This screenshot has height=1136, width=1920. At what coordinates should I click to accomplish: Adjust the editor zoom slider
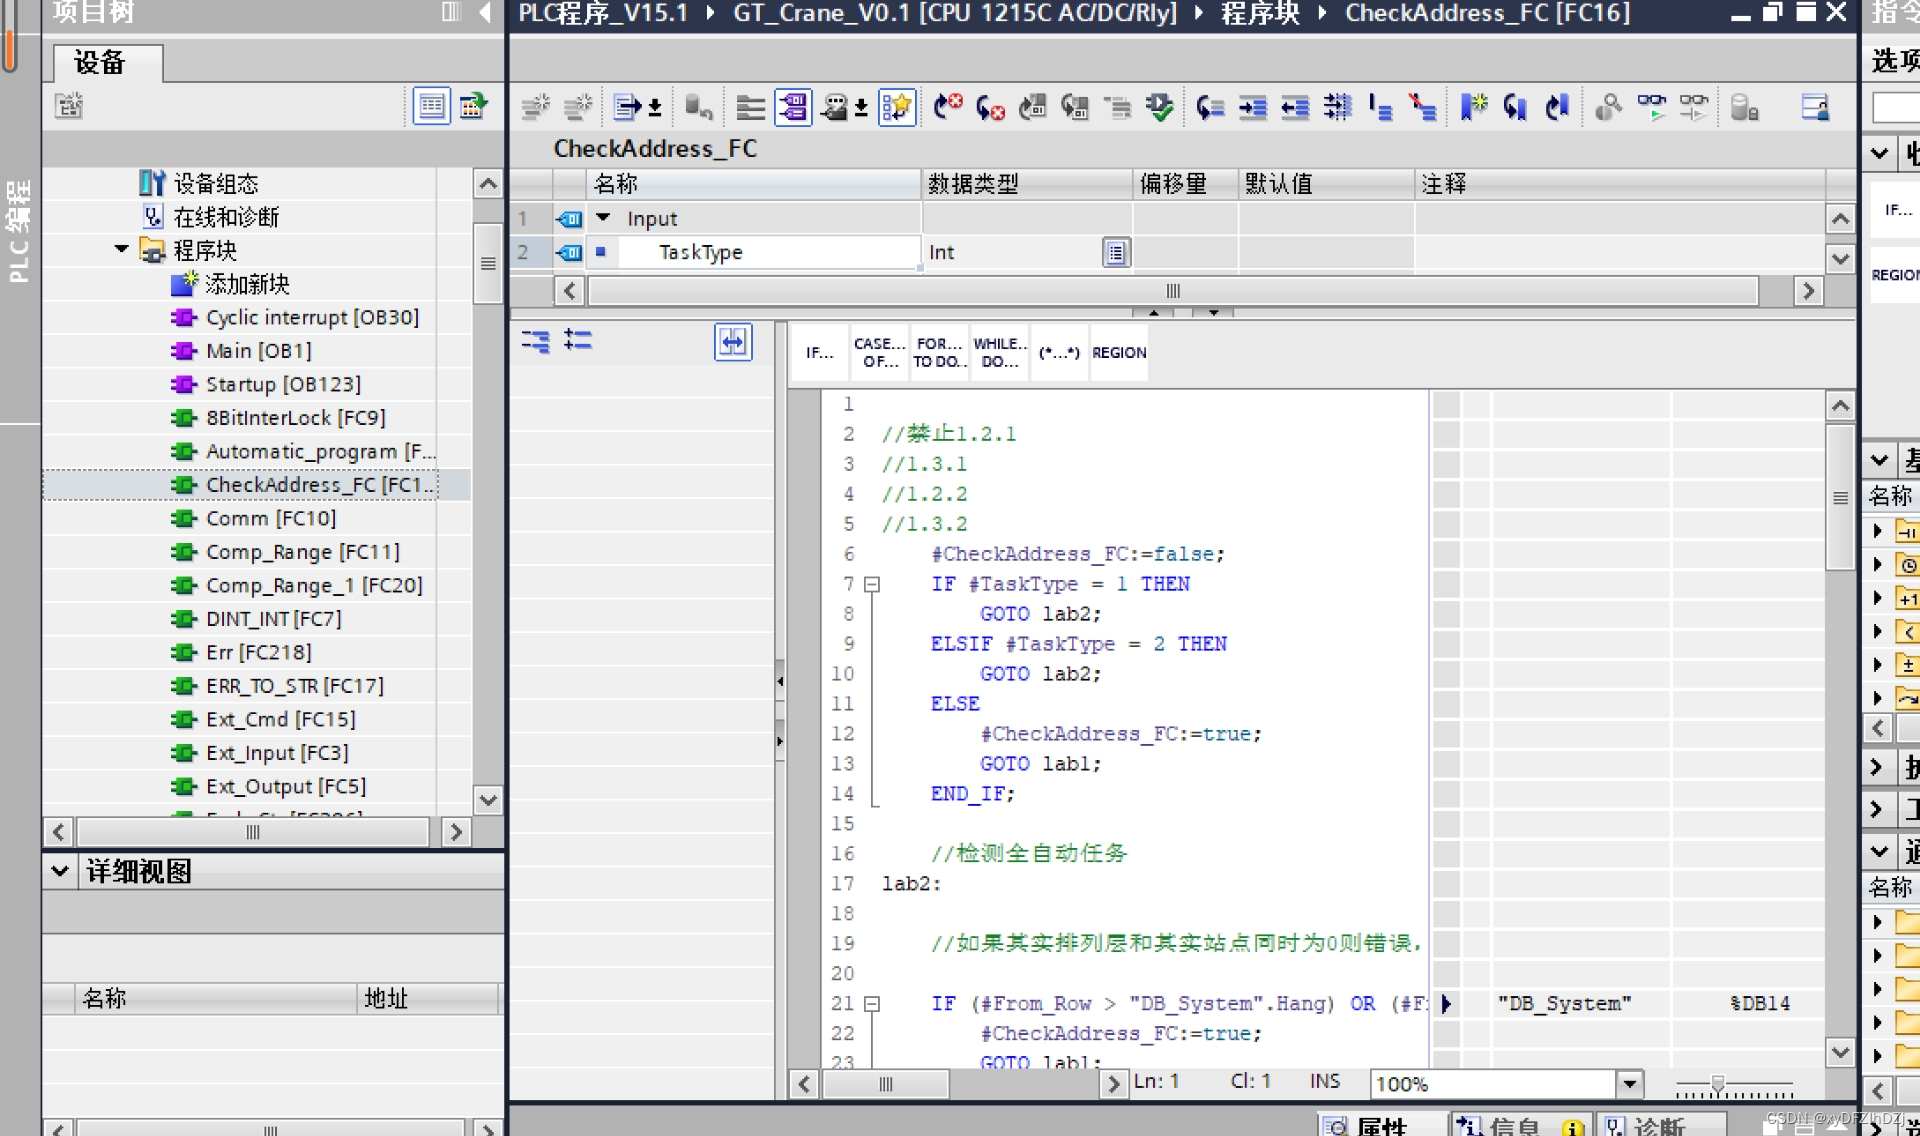(x=1717, y=1083)
